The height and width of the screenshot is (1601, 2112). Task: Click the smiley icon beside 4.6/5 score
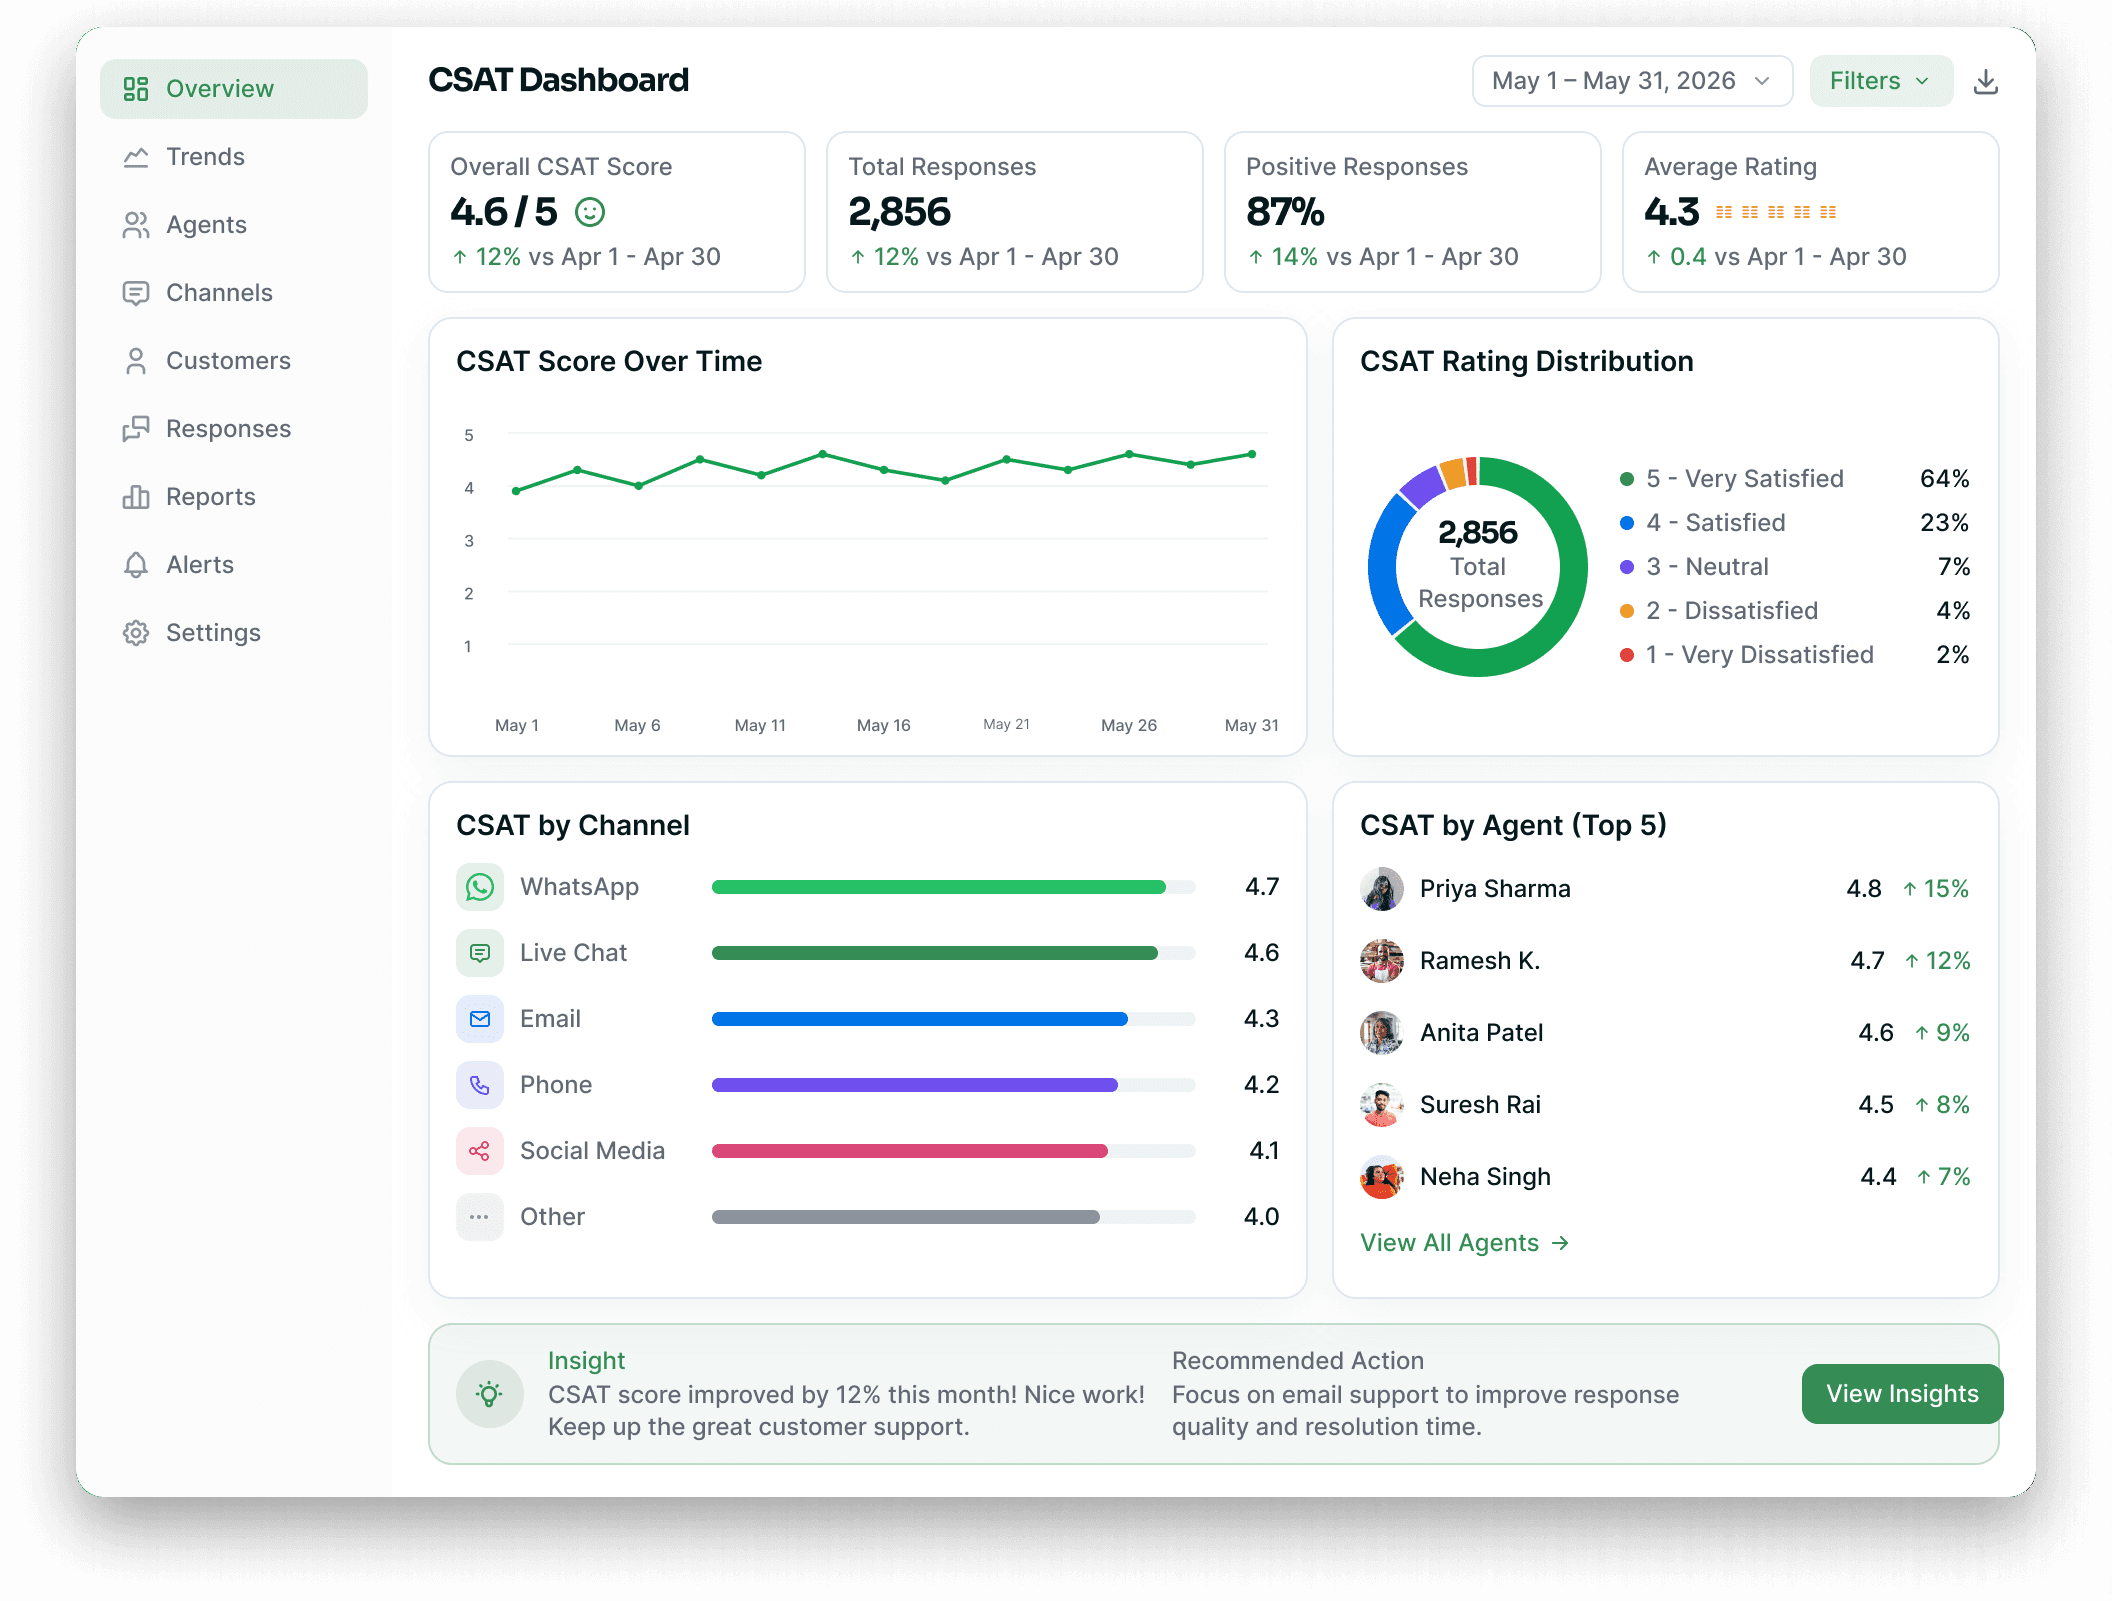click(590, 212)
